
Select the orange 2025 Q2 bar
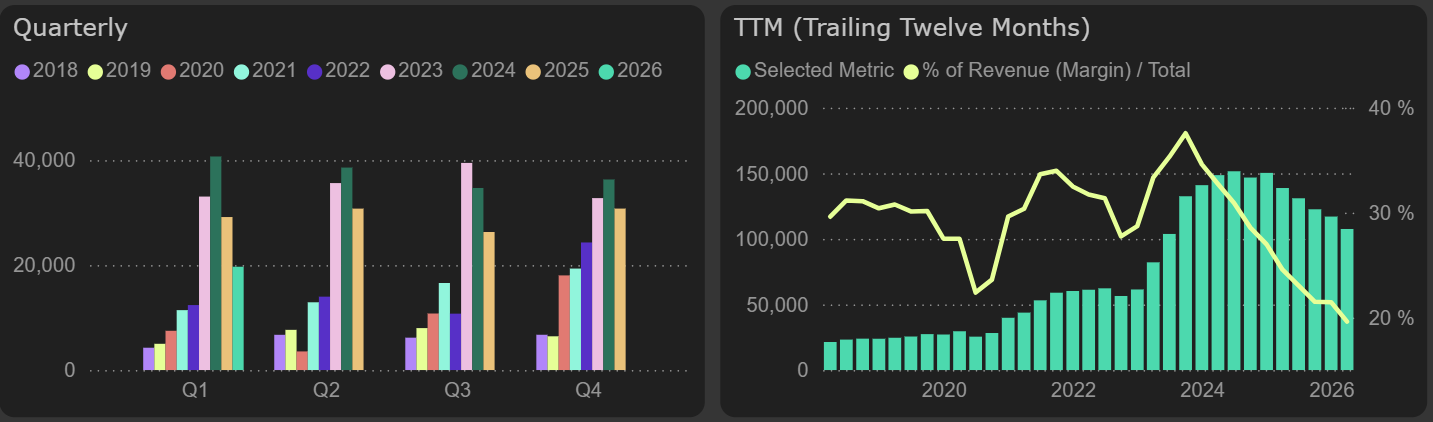point(358,289)
